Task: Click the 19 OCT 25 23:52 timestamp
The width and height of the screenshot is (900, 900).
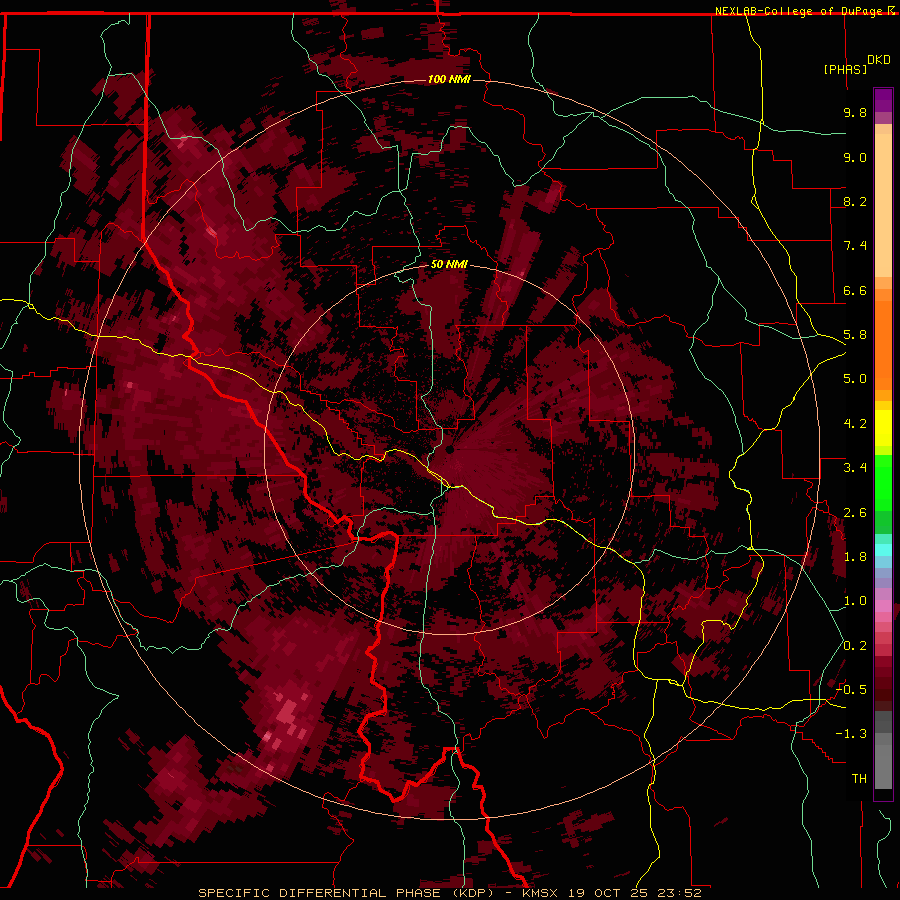Action: (x=635, y=893)
